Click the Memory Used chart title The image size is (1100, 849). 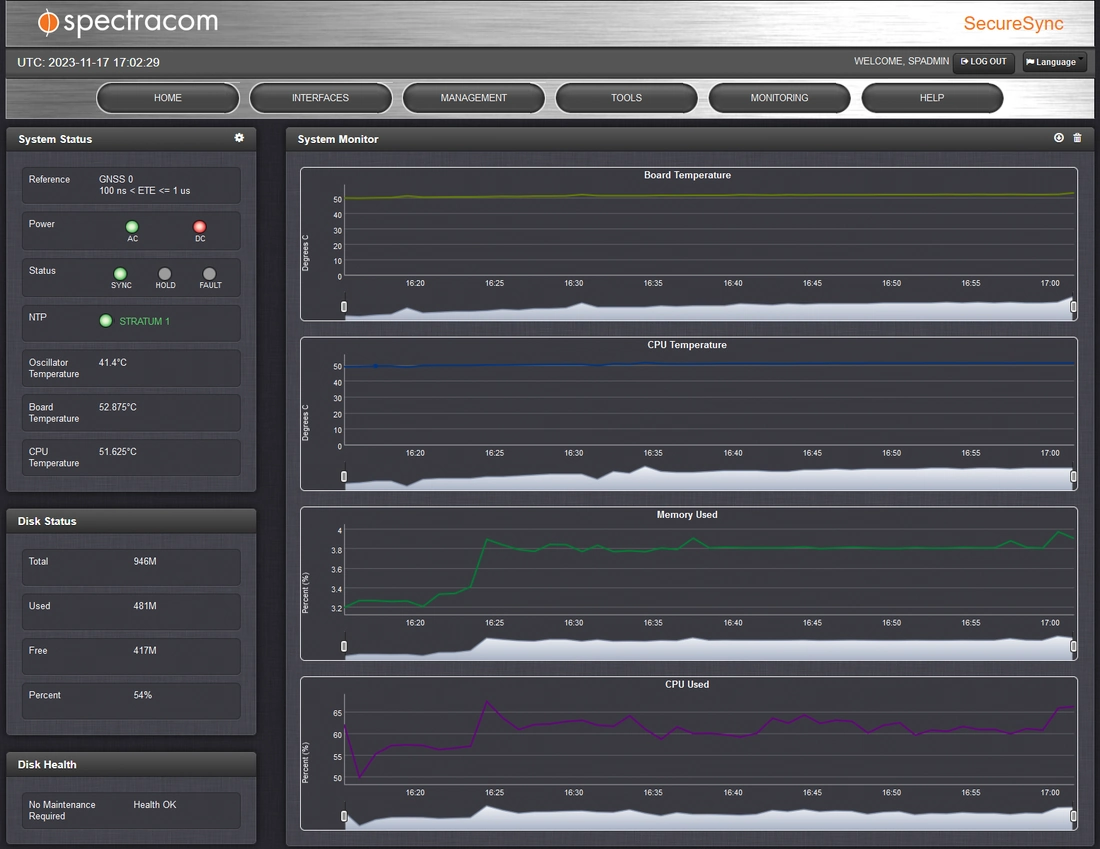687,514
